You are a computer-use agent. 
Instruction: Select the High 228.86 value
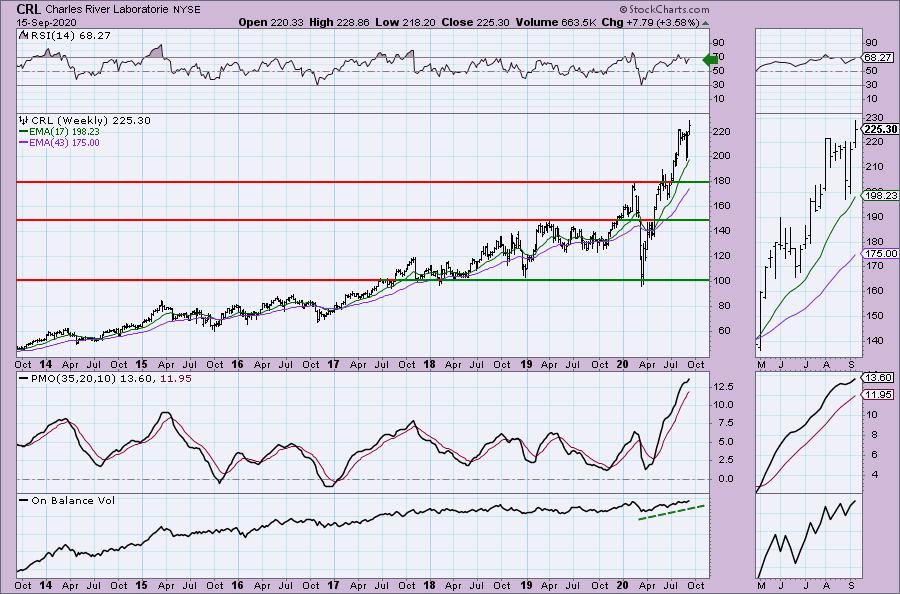click(x=339, y=22)
